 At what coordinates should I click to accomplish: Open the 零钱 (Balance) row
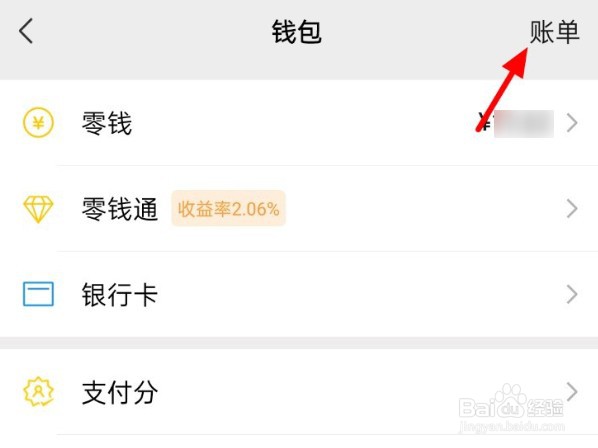point(299,123)
